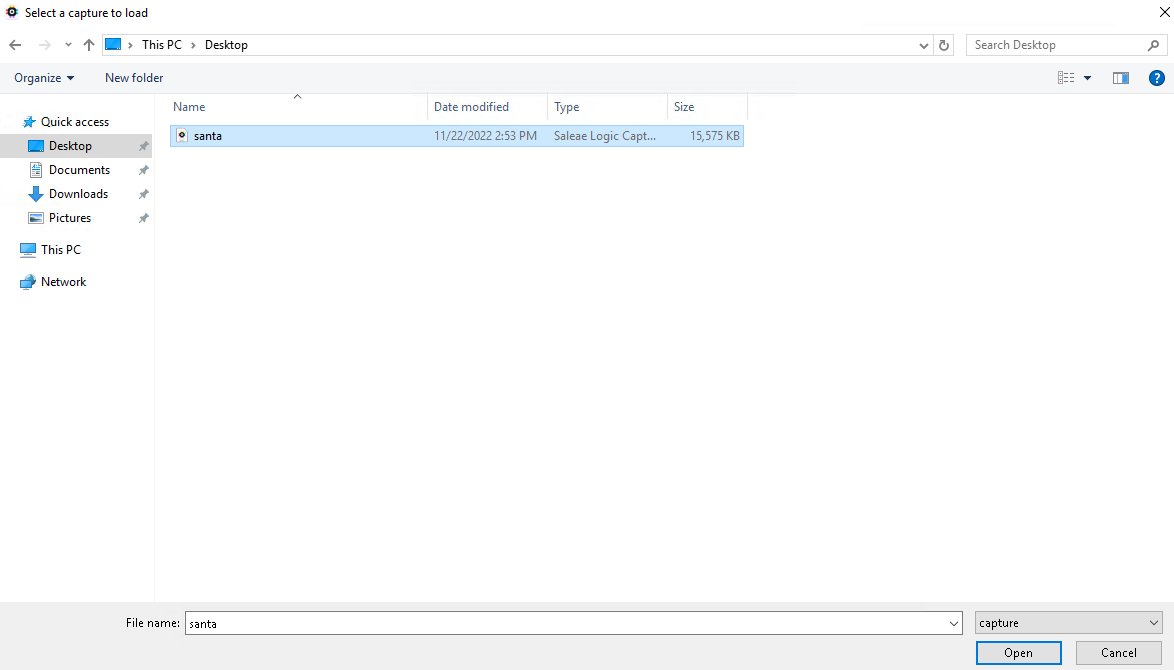Select the santa capture file
This screenshot has width=1174, height=670.
pyautogui.click(x=208, y=136)
